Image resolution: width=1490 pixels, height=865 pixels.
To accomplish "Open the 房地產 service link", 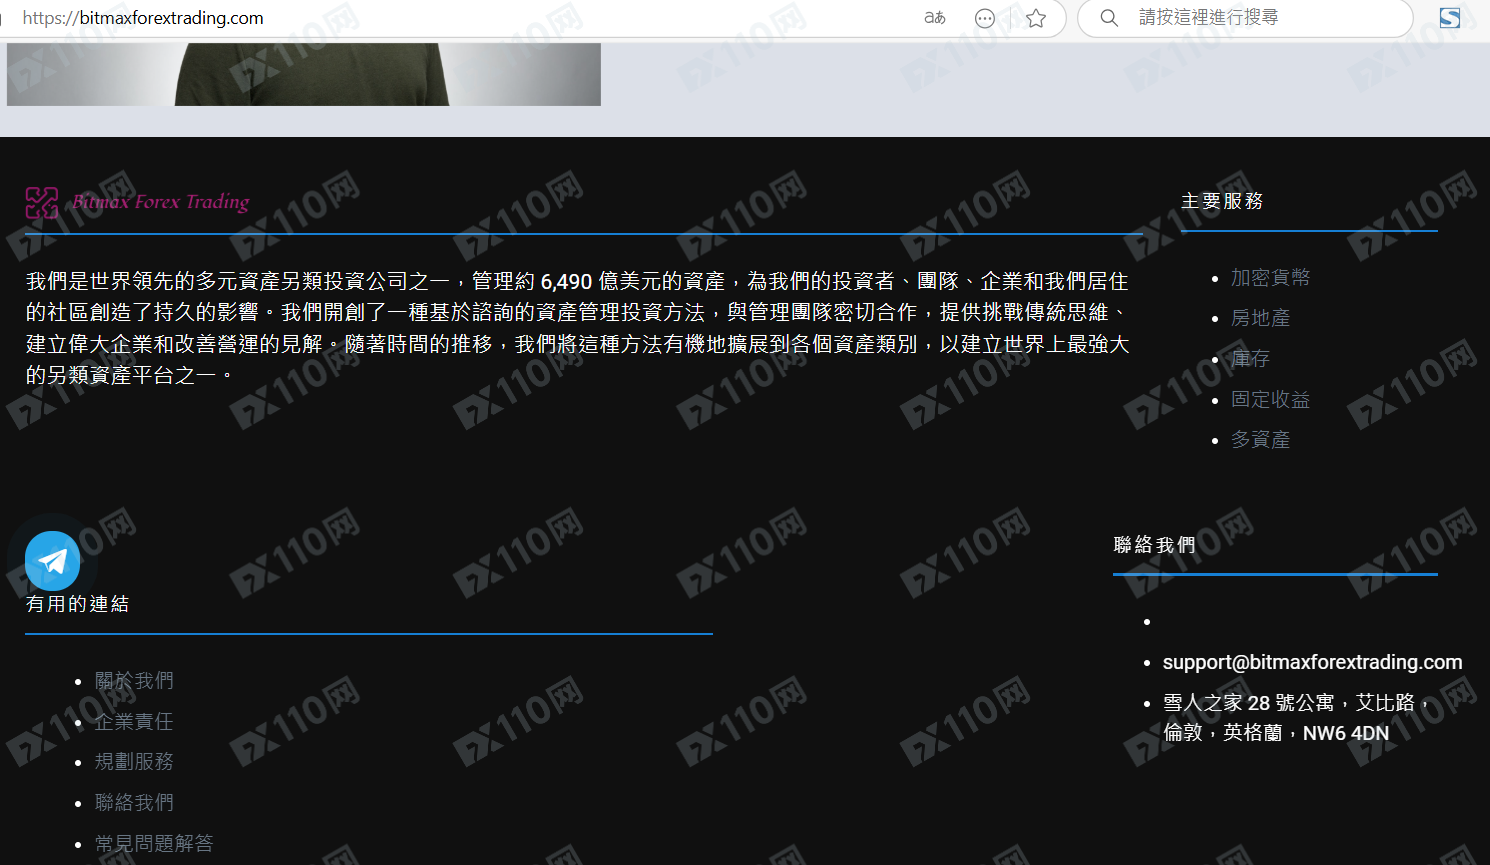I will [1260, 318].
